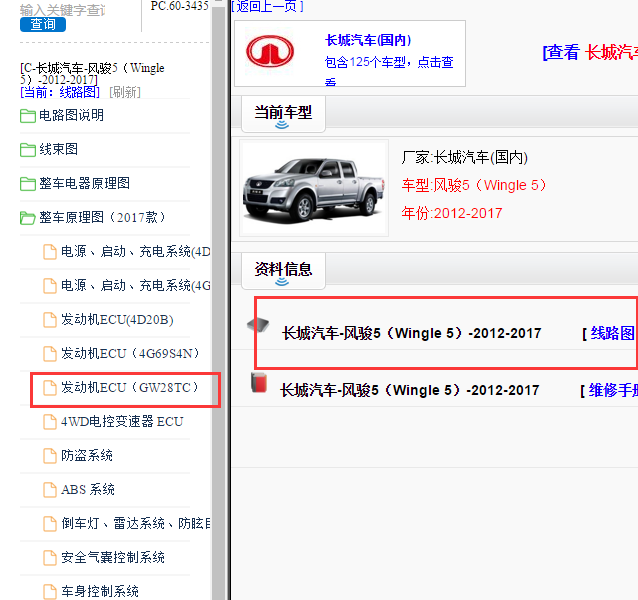Click document icon for 倒车灯、雷达系统
The image size is (638, 600).
click(50, 524)
